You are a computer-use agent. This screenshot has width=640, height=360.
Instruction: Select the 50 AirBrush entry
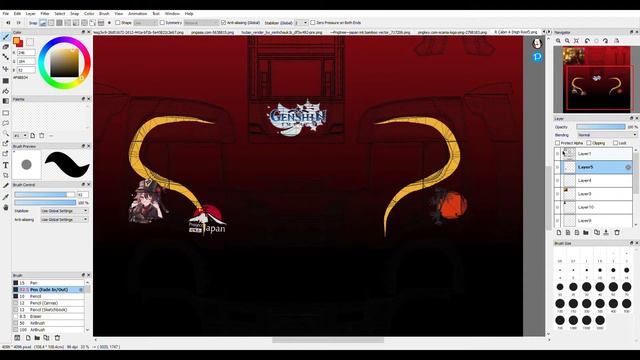click(x=49, y=323)
